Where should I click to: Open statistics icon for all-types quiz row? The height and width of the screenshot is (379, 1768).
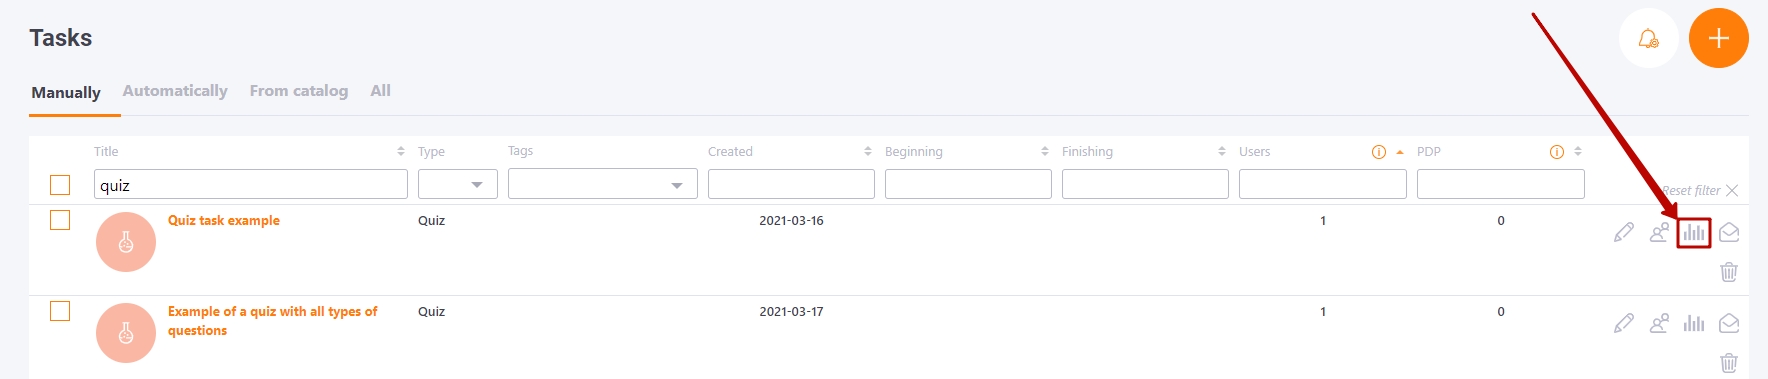[1693, 323]
